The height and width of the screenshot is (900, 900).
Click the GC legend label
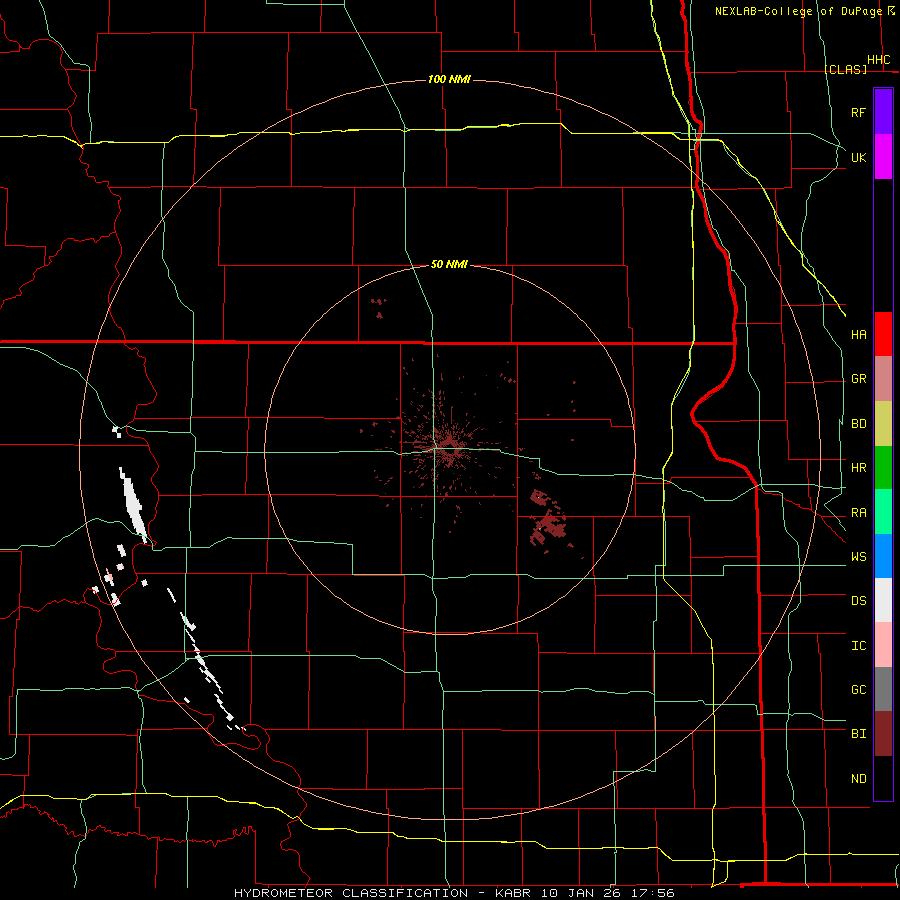click(858, 690)
